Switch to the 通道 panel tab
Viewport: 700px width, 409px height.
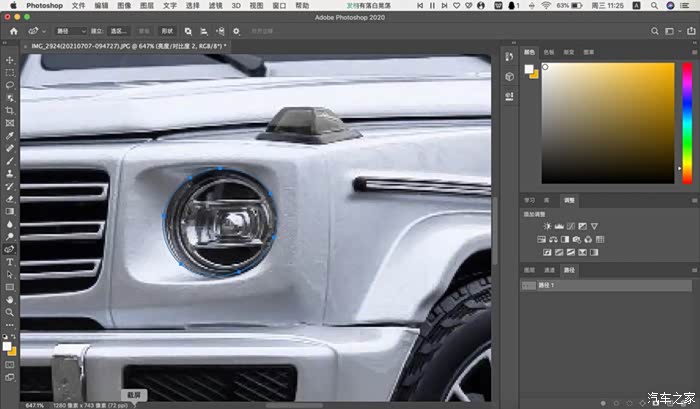click(549, 270)
